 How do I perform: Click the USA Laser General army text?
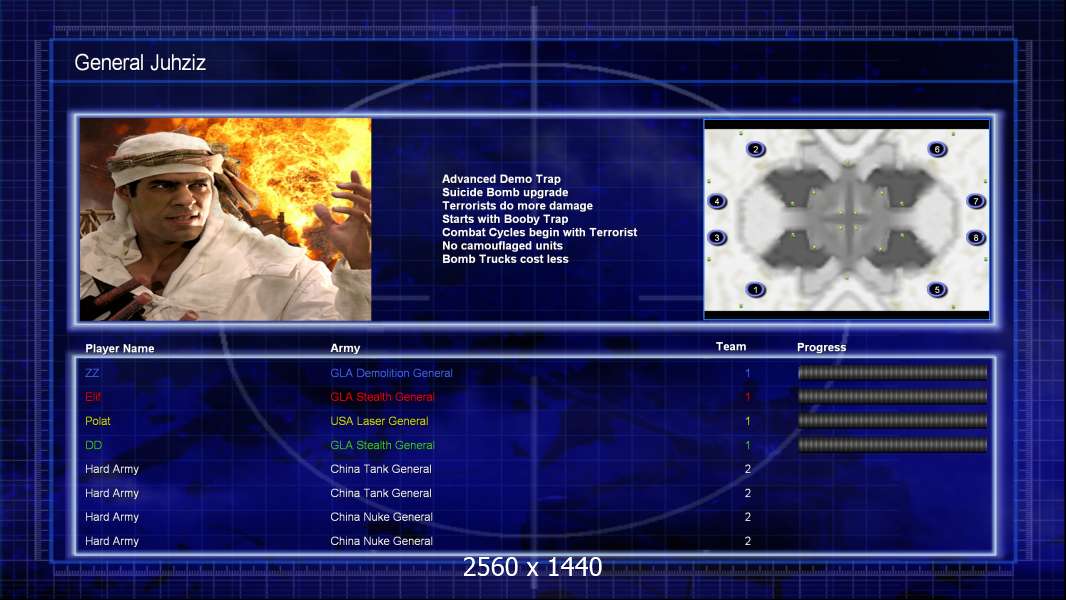click(379, 421)
